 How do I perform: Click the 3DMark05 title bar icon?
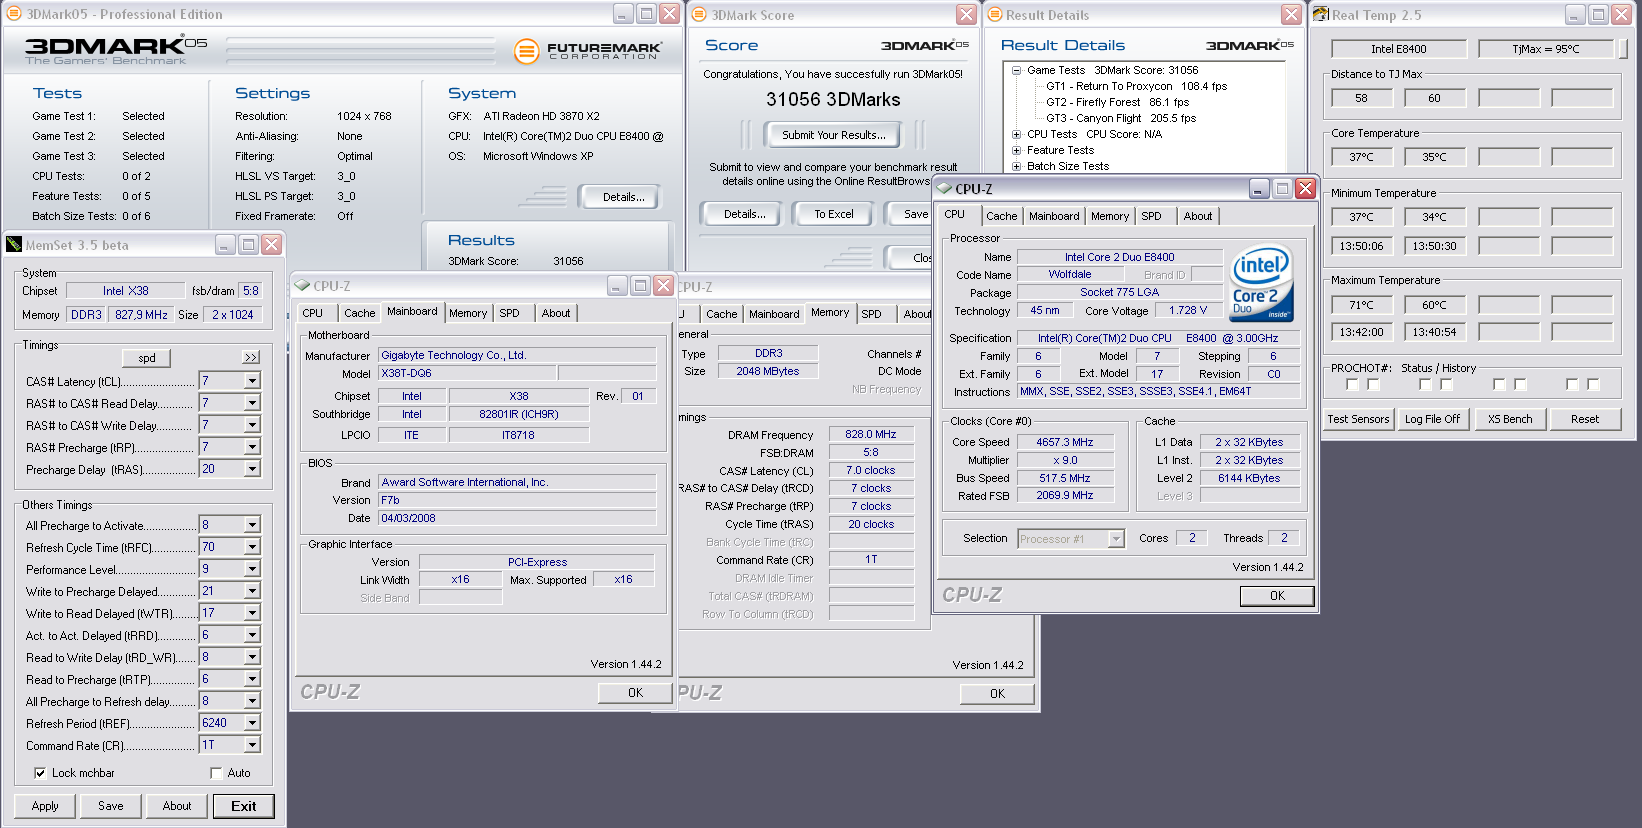pyautogui.click(x=14, y=14)
